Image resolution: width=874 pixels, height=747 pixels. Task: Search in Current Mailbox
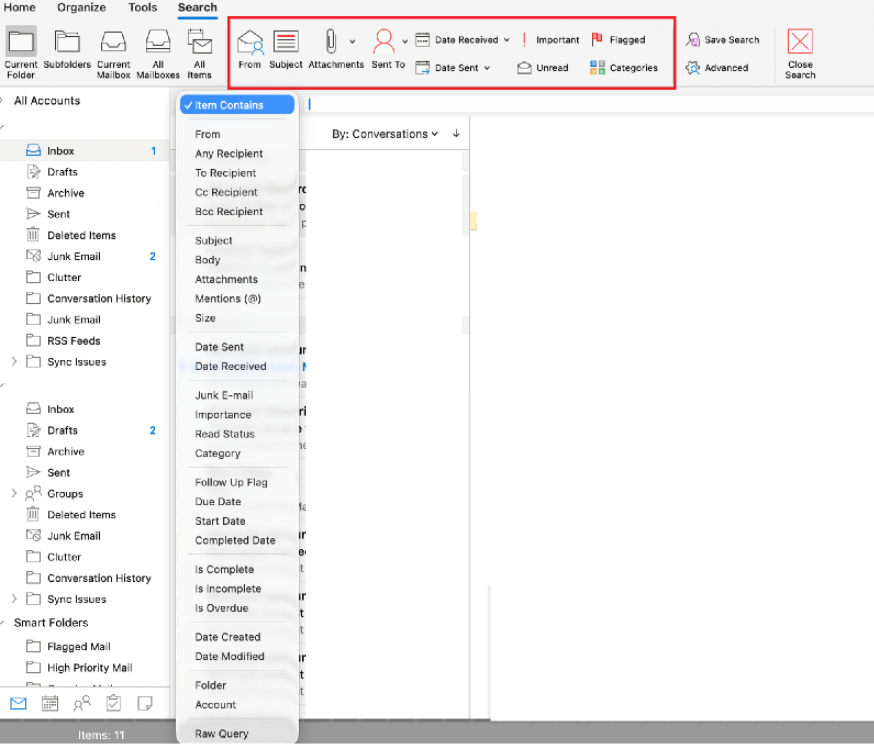[113, 54]
